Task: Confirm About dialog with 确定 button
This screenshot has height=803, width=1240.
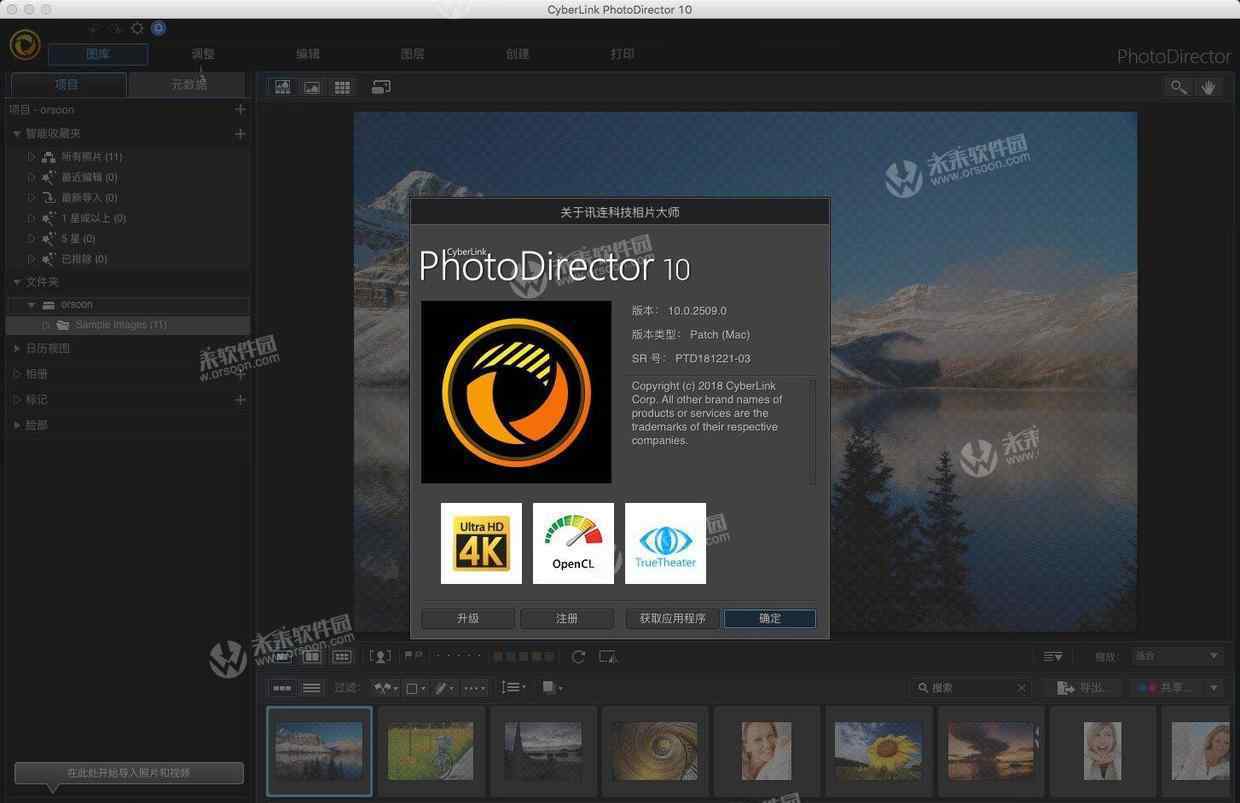Action: pyautogui.click(x=770, y=619)
